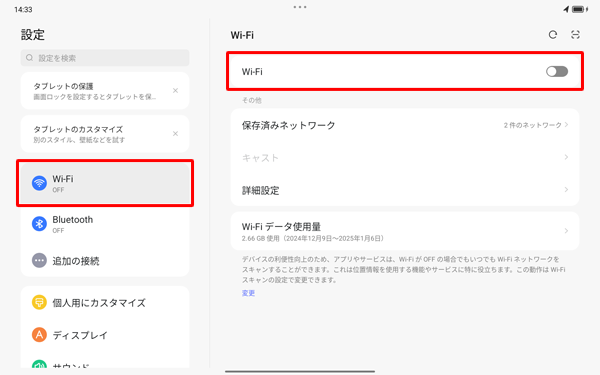The width and height of the screenshot is (600, 375).
Task: Select Wi-Fi in the settings sidebar
Action: (105, 183)
